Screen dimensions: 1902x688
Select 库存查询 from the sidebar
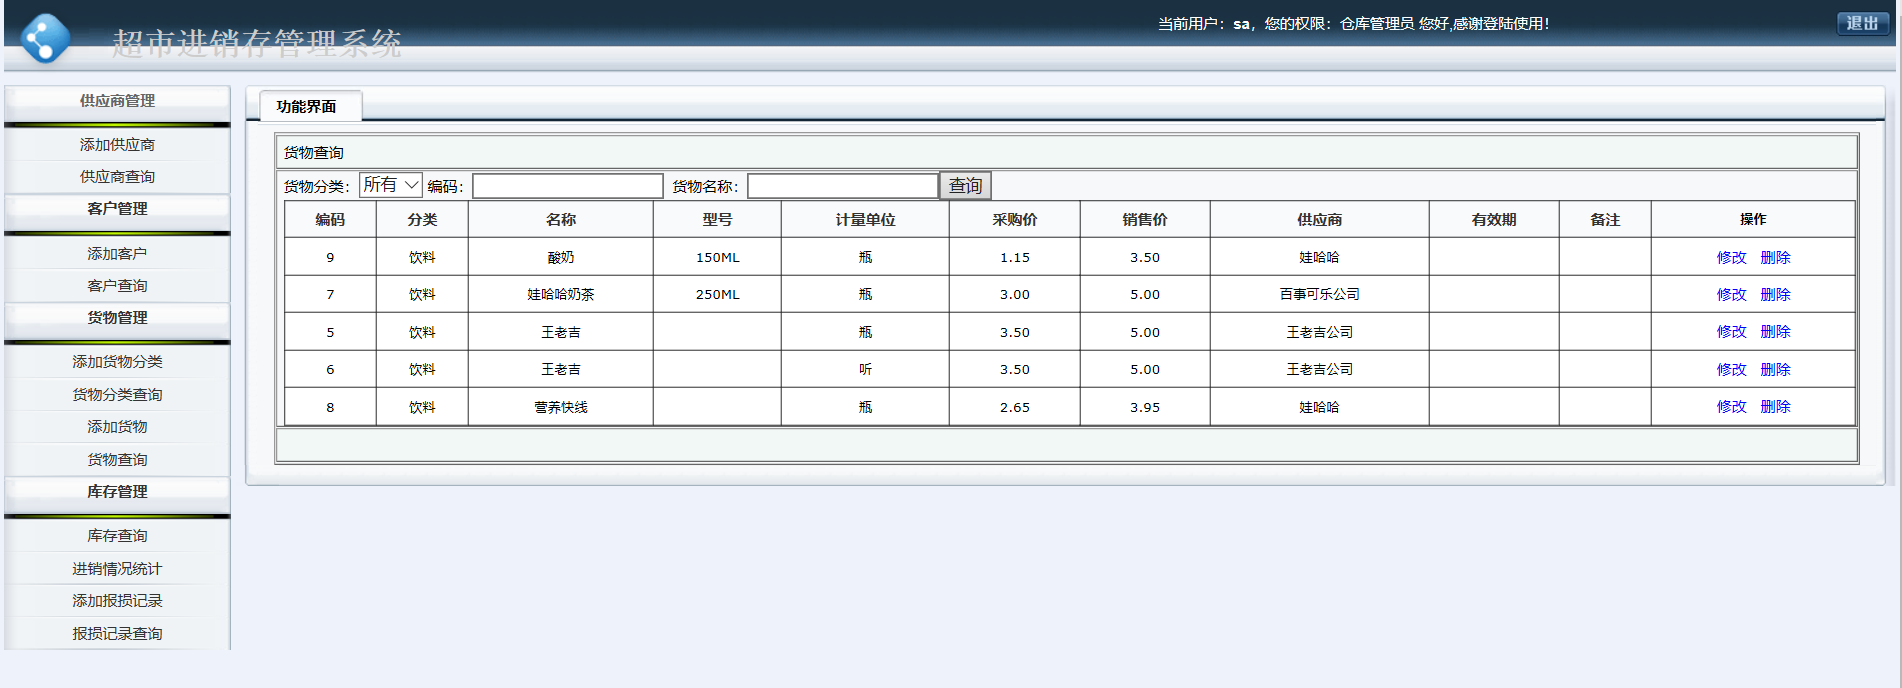point(117,536)
